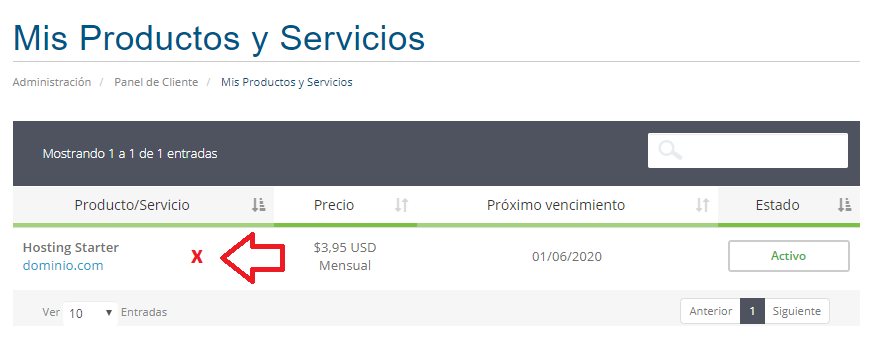Click the sort icon beside Estado
This screenshot has width=876, height=360.
tap(844, 205)
